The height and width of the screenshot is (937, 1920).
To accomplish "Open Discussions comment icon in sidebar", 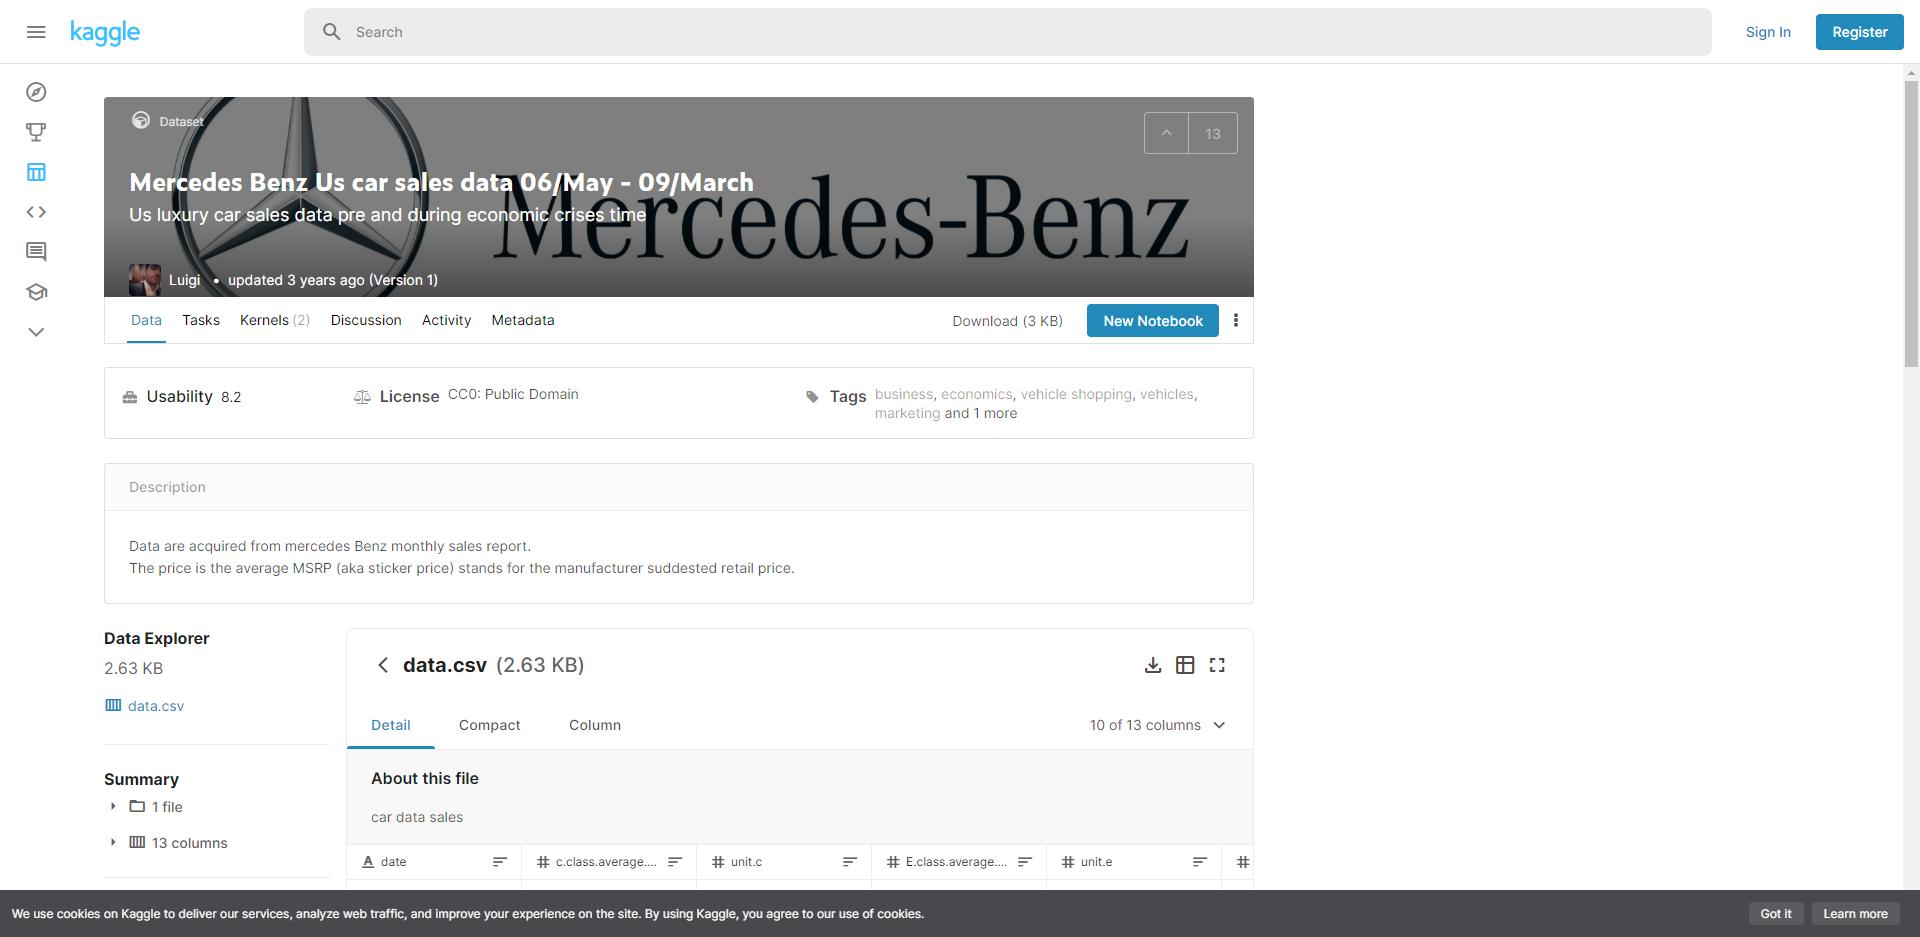I will pos(36,252).
